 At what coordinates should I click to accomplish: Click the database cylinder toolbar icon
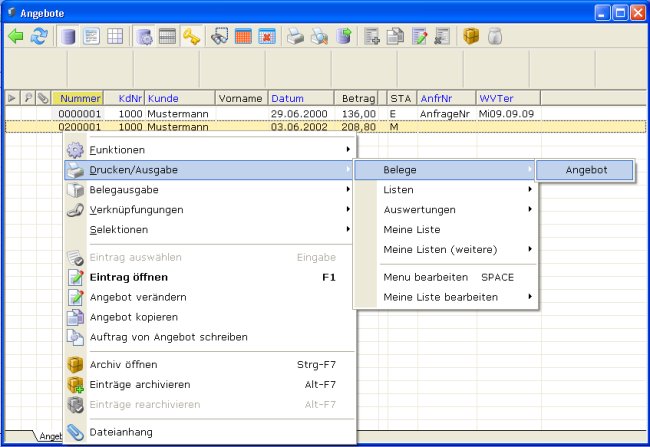pos(69,36)
